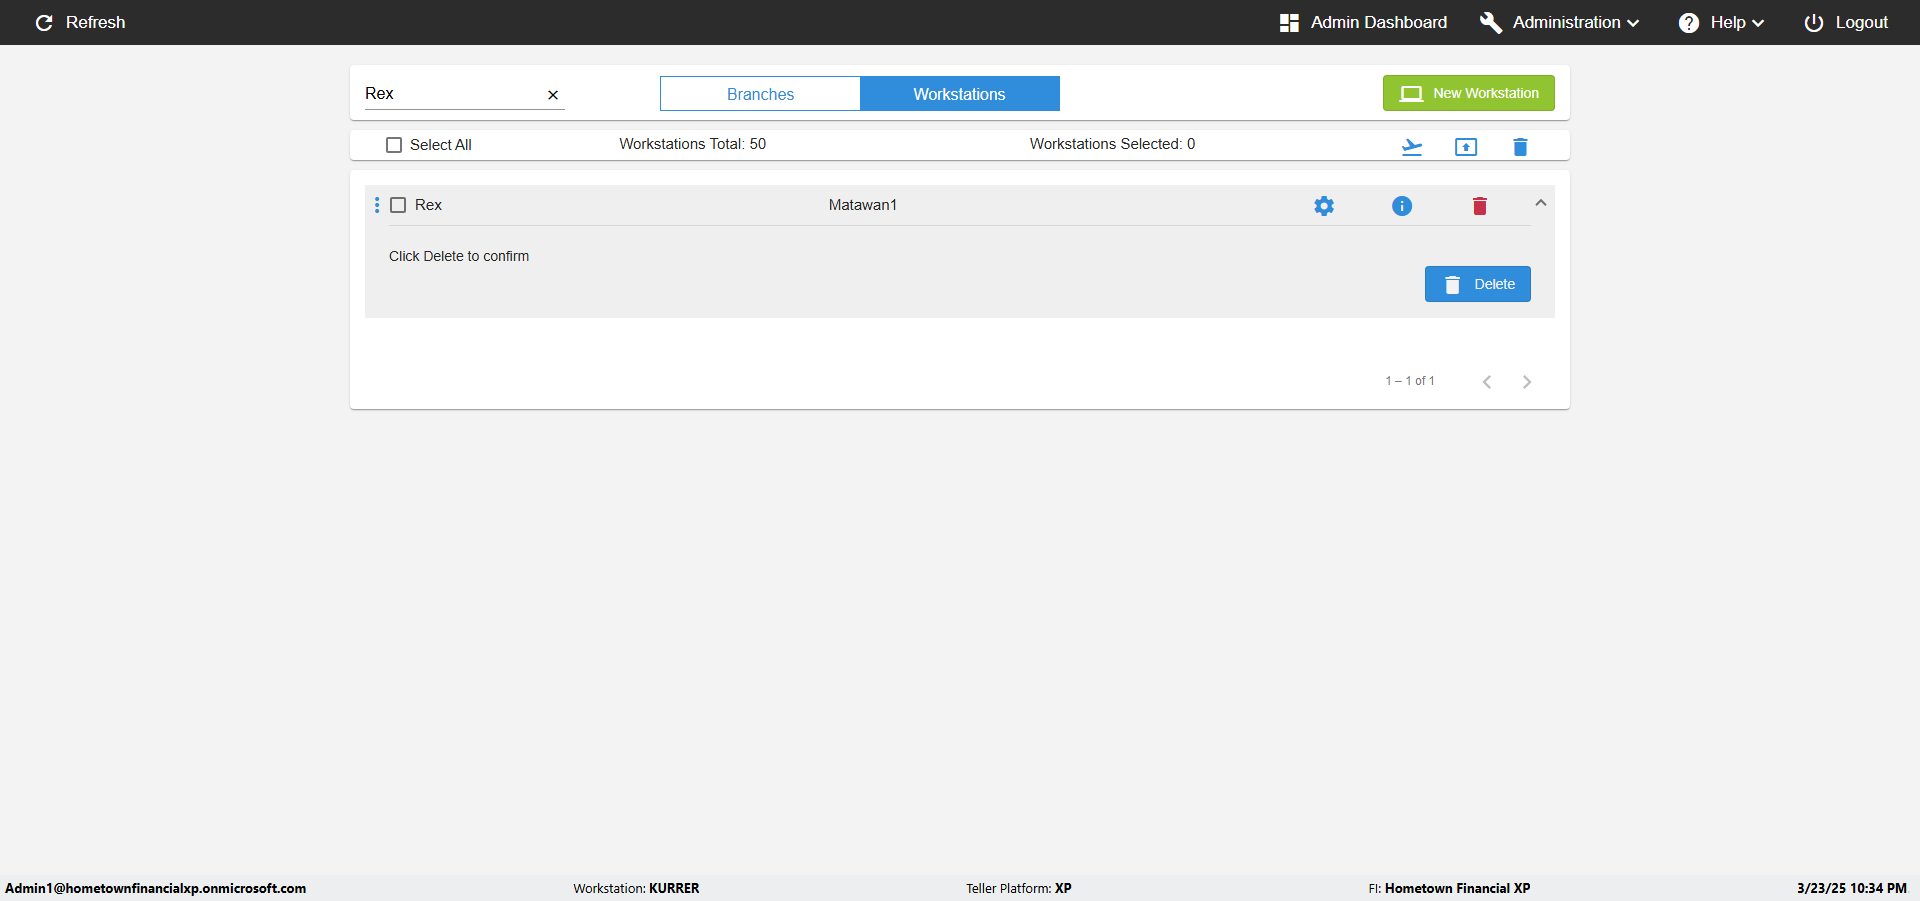The height and width of the screenshot is (901, 1920).
Task: Open three-dot handle menu on Rex row
Action: click(x=377, y=205)
